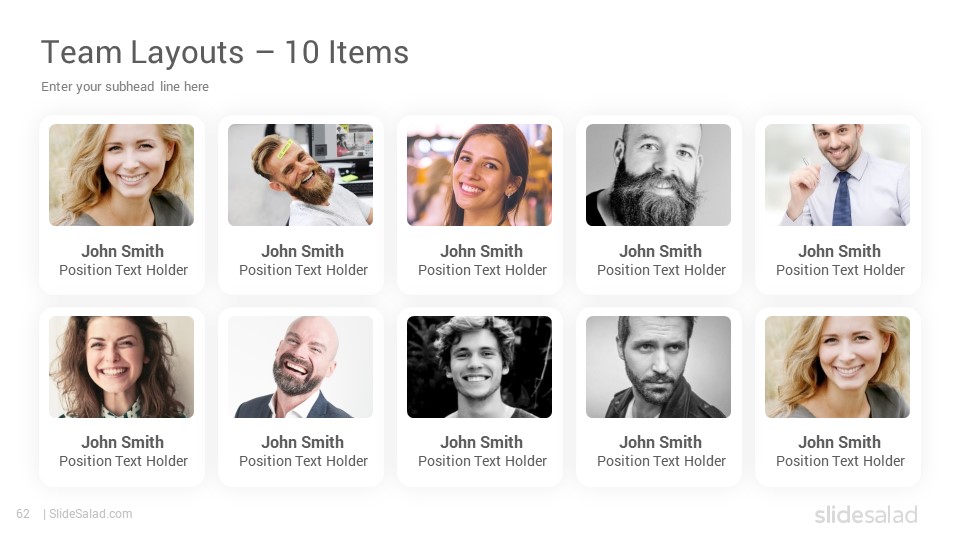Image resolution: width=960 pixels, height=540 pixels.
Task: Click John Smith name under bald laughing man
Action: pos(302,442)
